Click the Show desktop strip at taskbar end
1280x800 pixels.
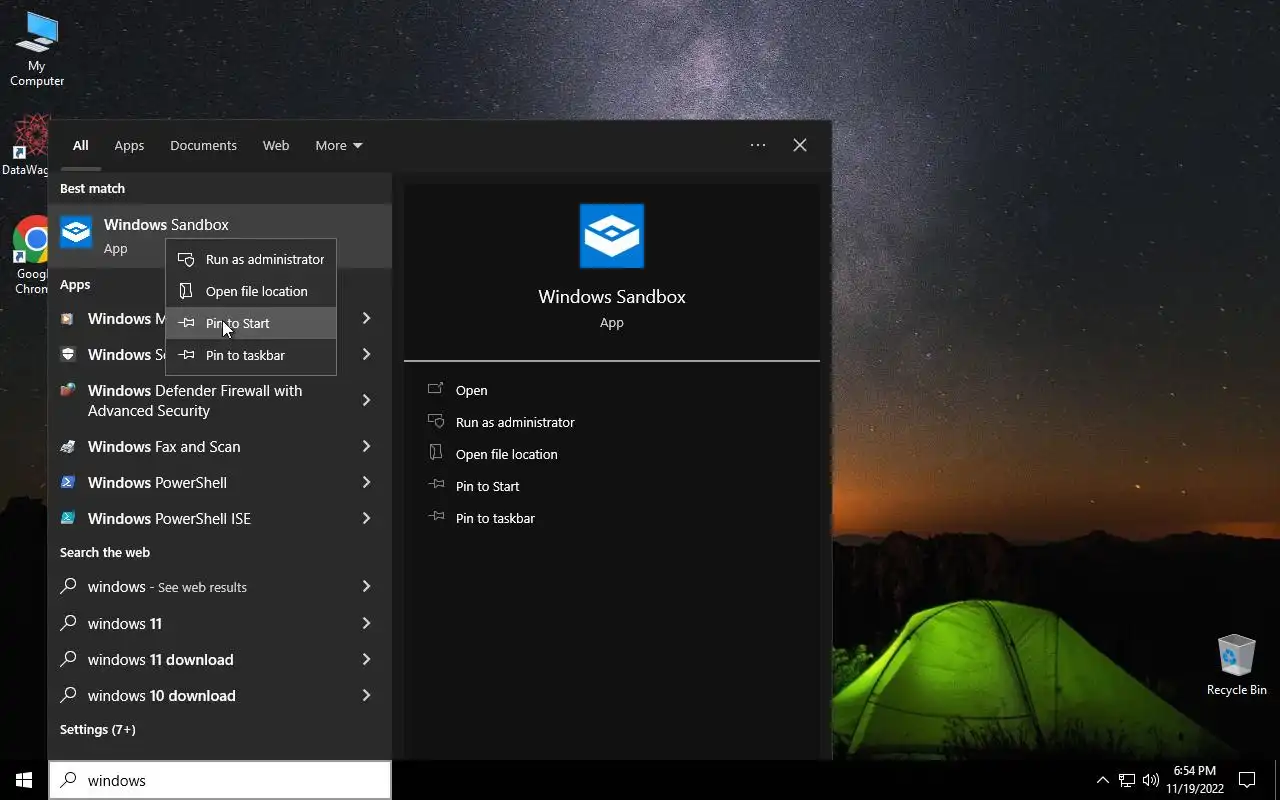(x=1277, y=780)
